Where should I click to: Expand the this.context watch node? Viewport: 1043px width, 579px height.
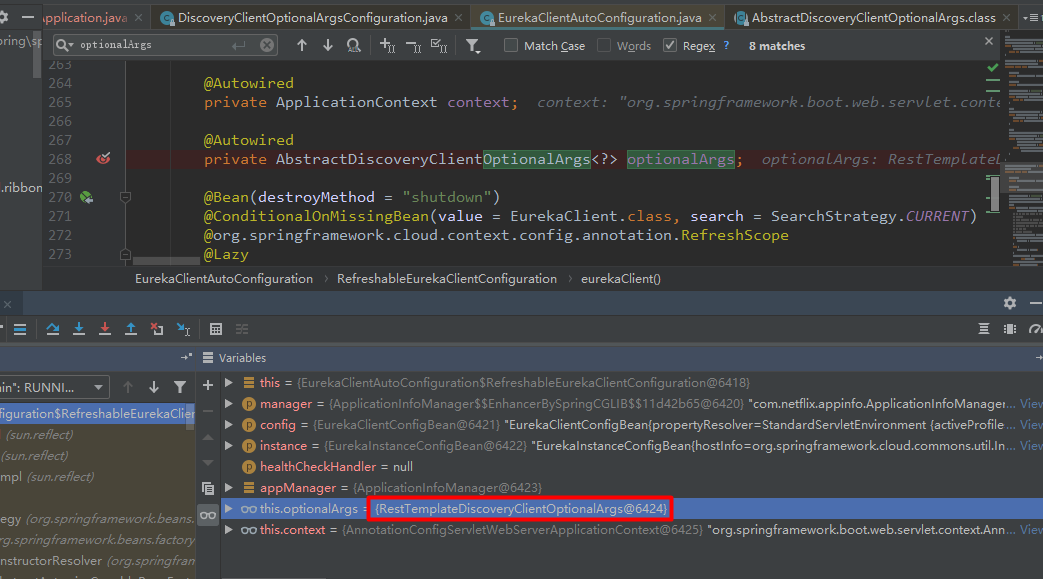coord(229,530)
